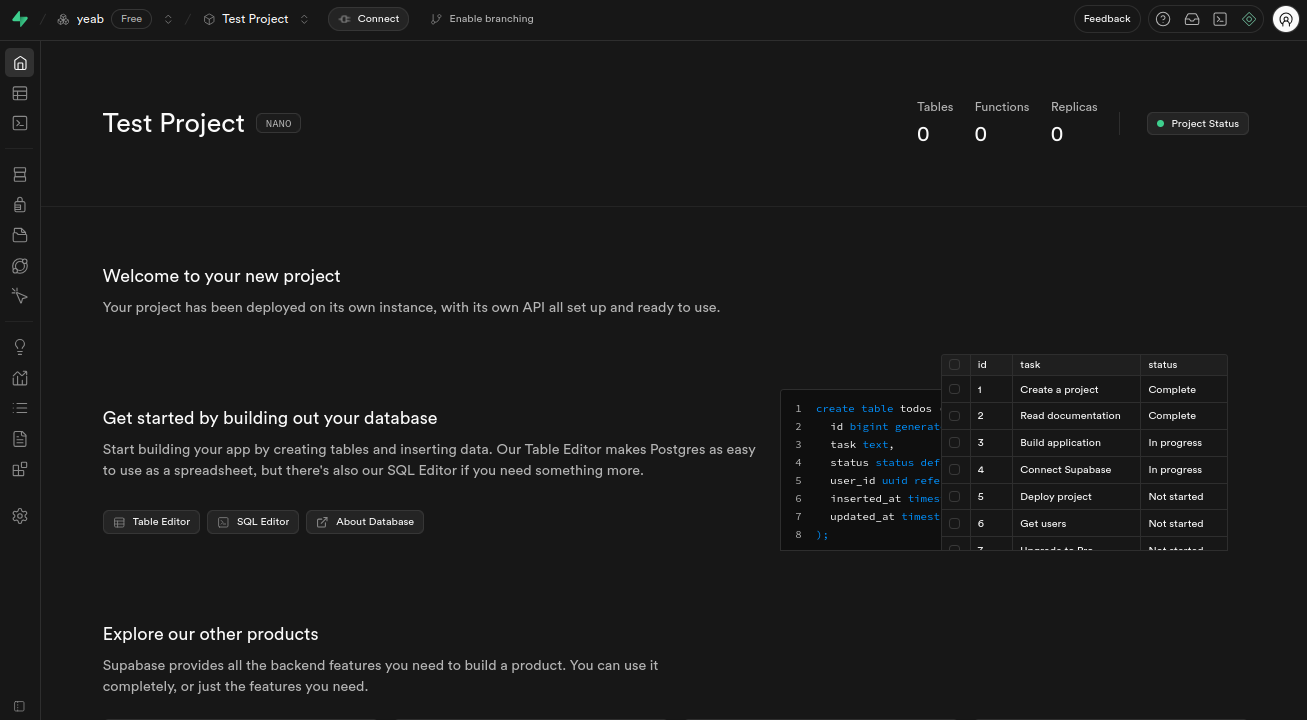Open the user account avatar
This screenshot has width=1307, height=720.
pos(1286,19)
